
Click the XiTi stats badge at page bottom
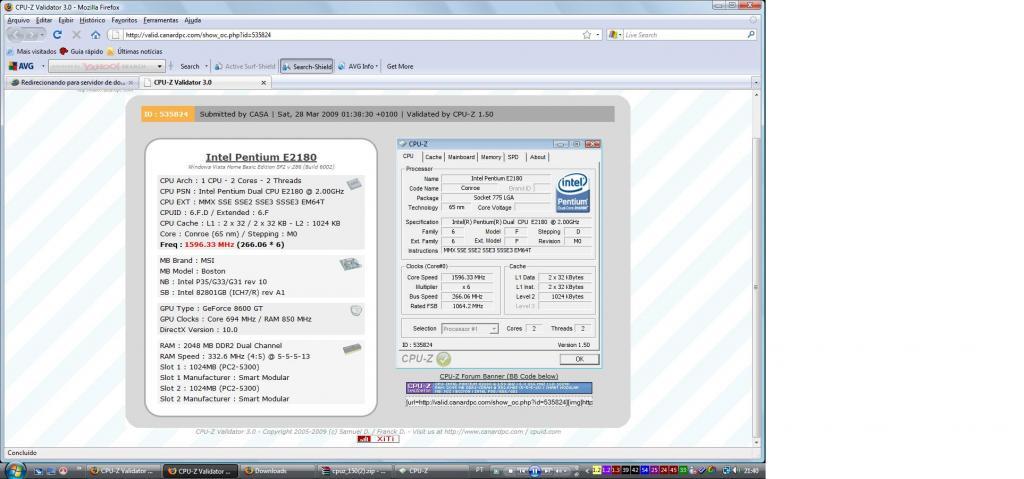(x=378, y=439)
